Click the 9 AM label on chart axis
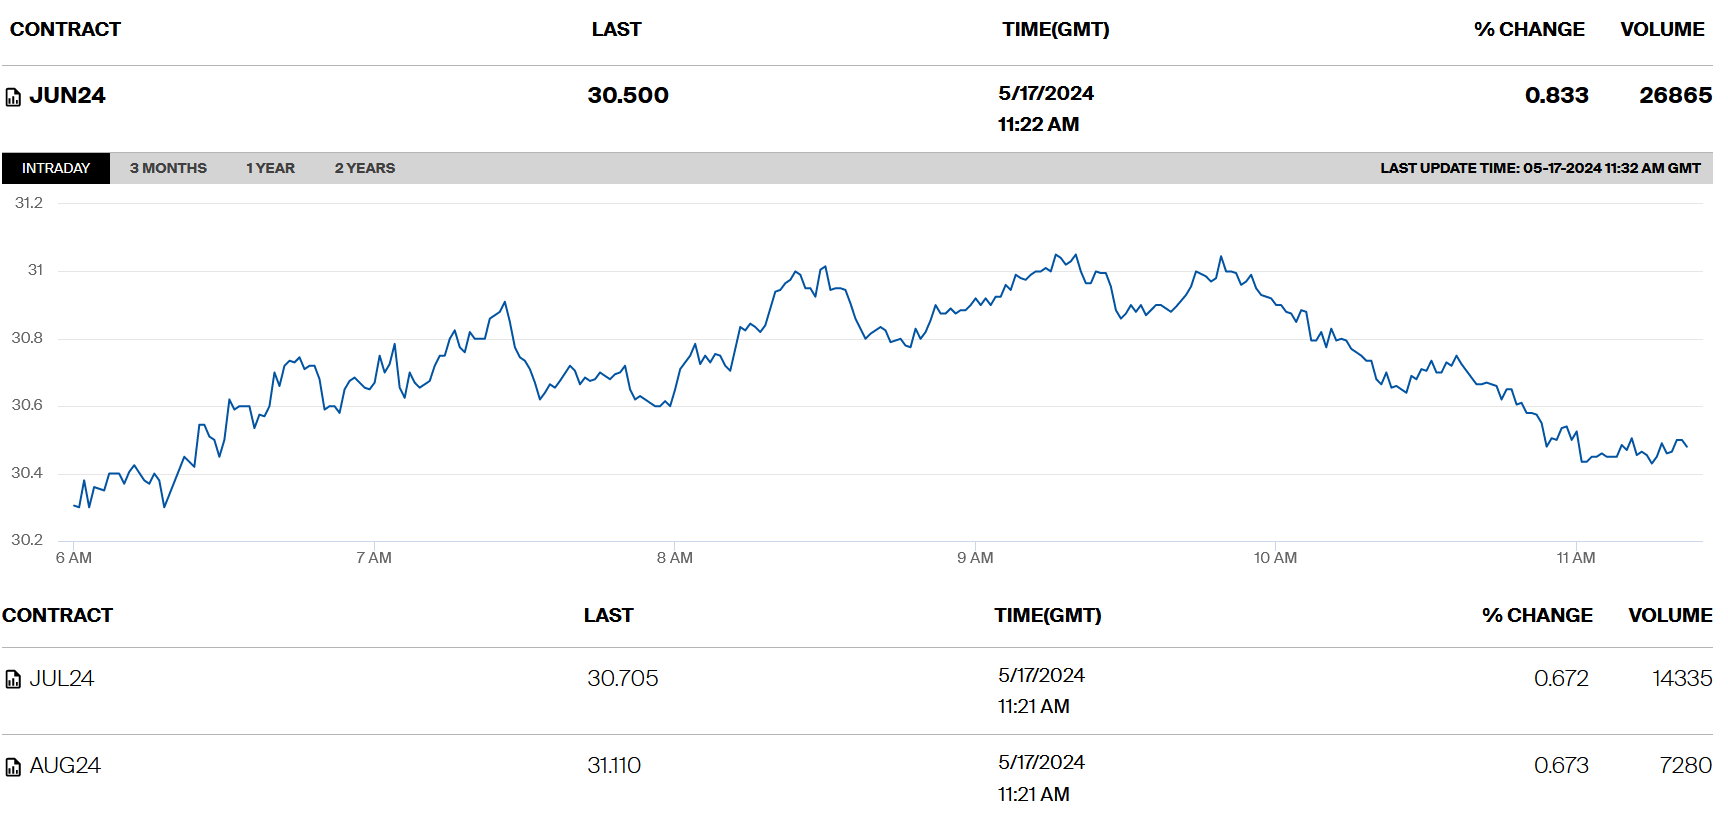The width and height of the screenshot is (1728, 821). 975,558
